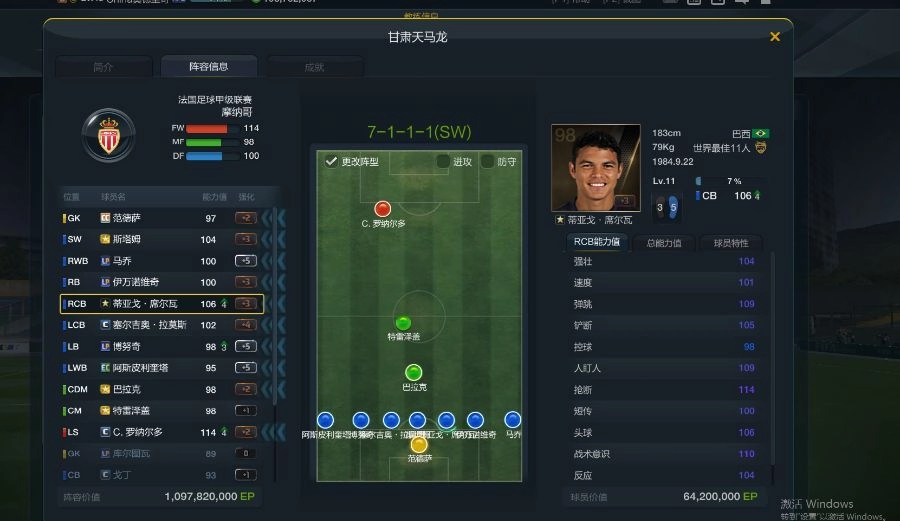The width and height of the screenshot is (900, 521).
Task: Click 蒂亚戈·席尔瓦 player card portrait
Action: tap(596, 168)
